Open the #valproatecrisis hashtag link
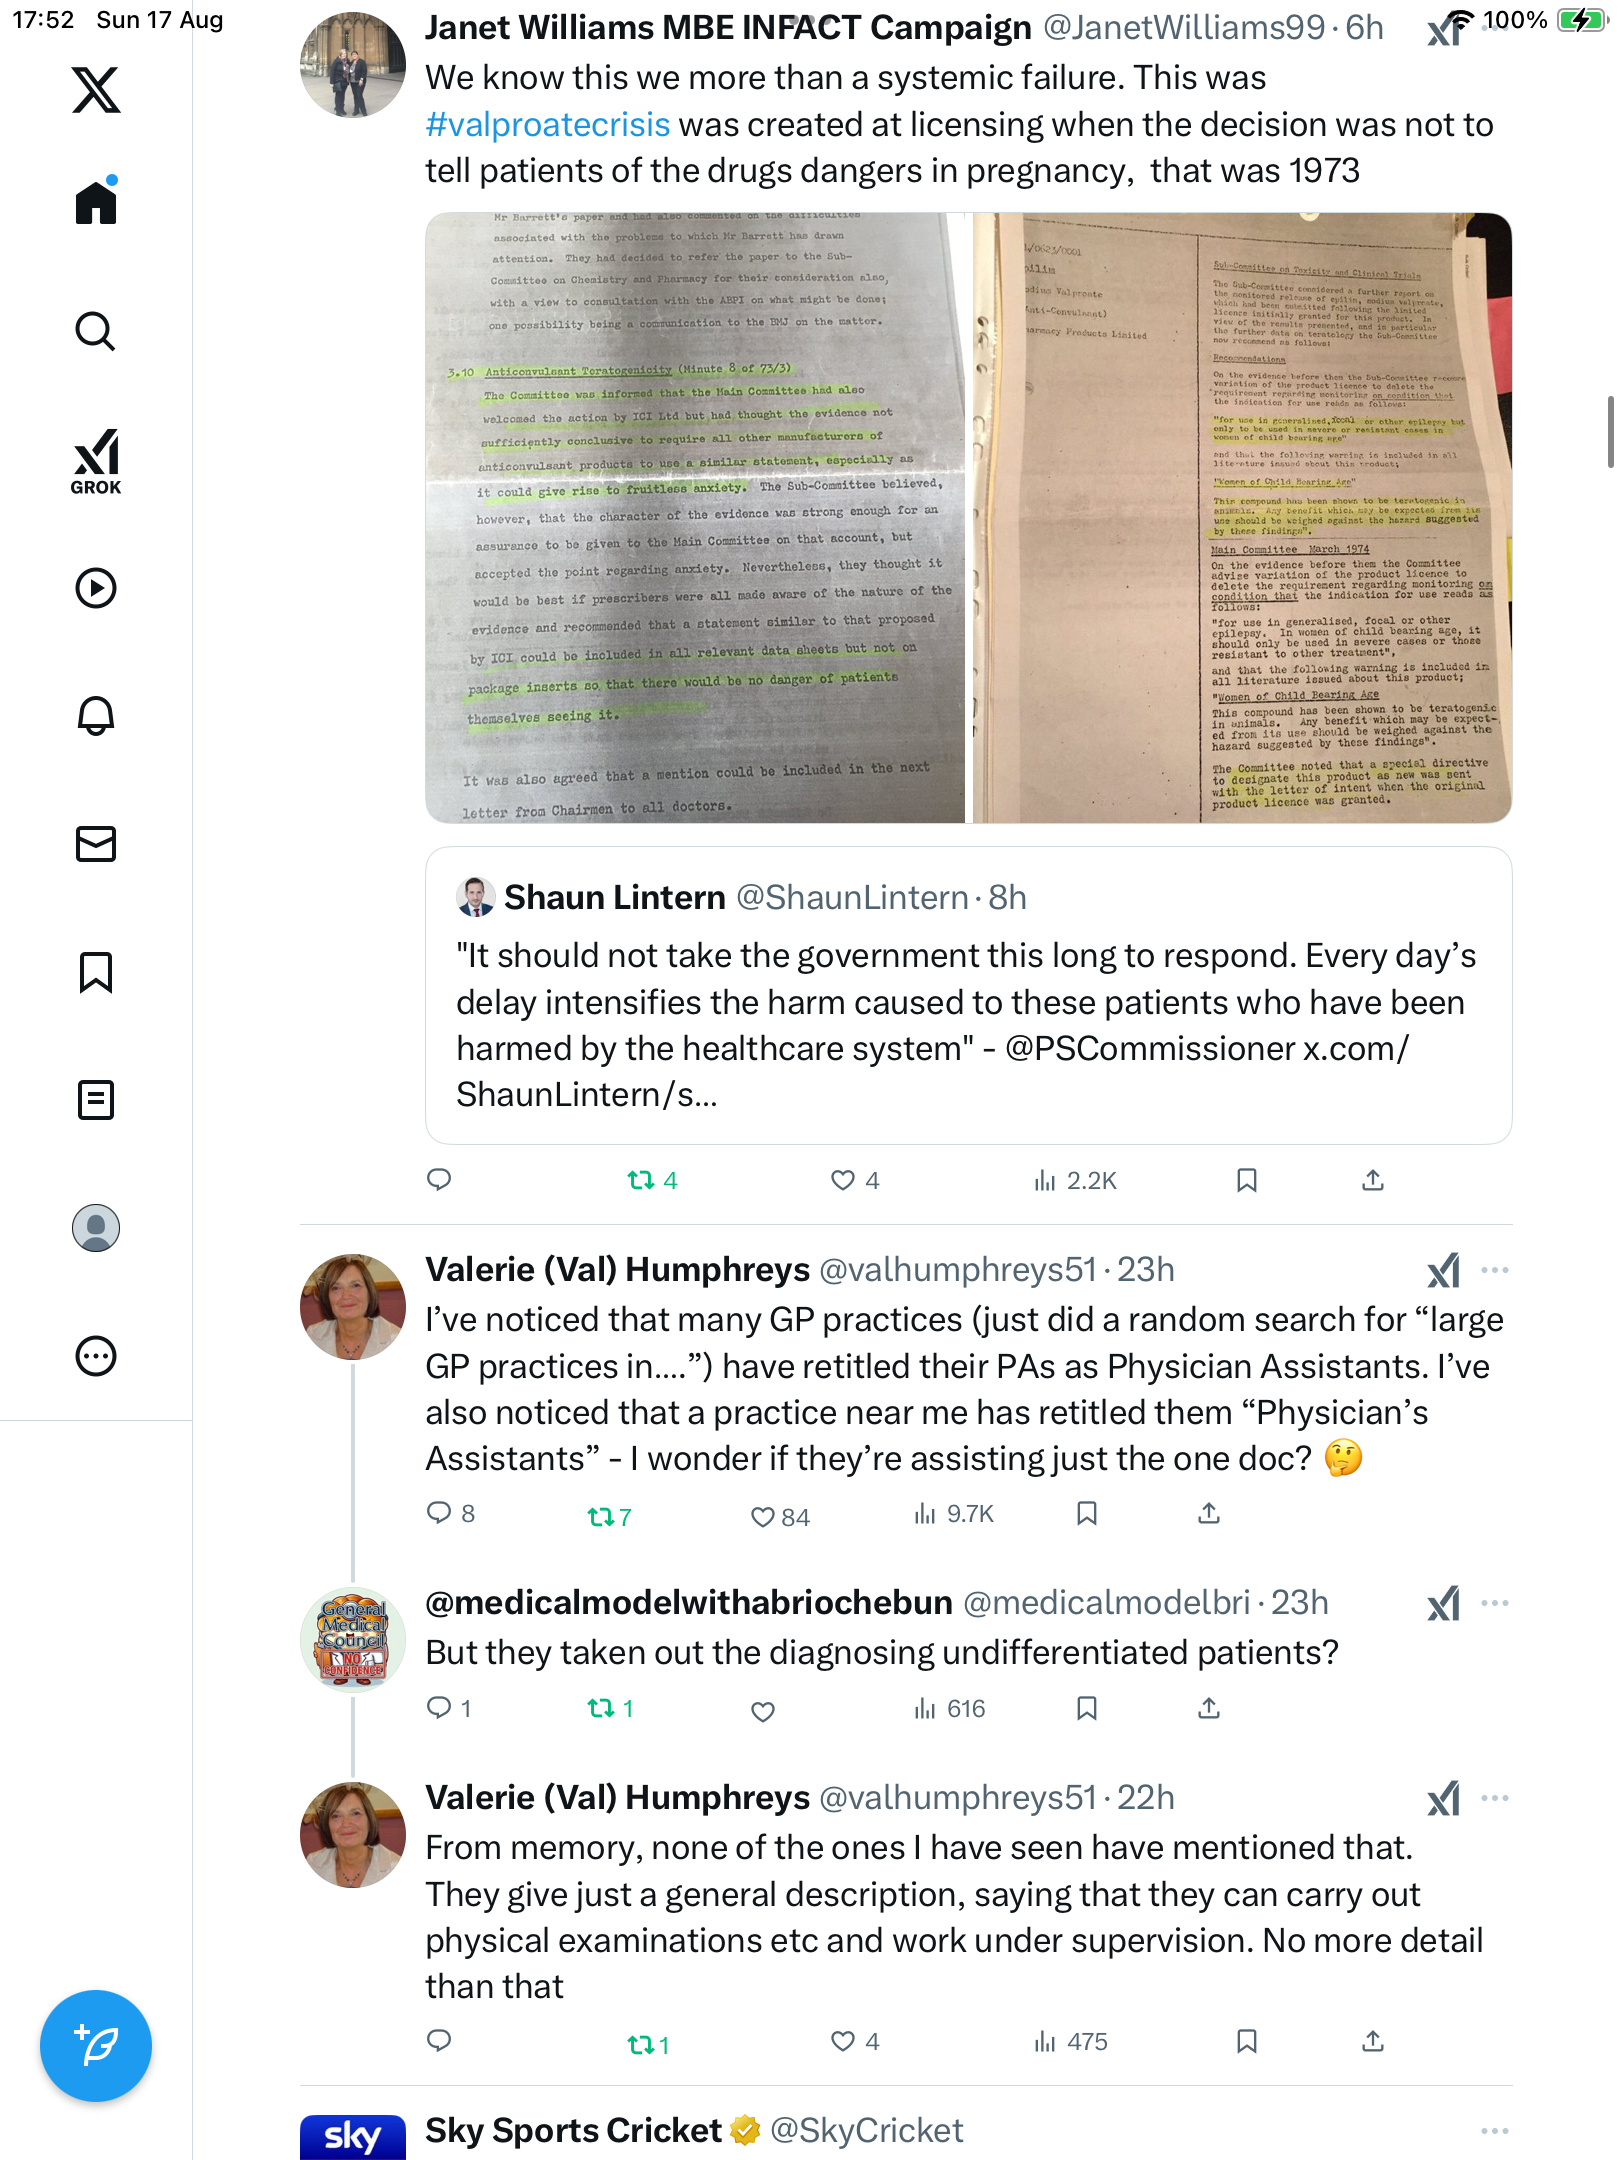Viewport: 1620px width, 2160px height. (x=547, y=125)
